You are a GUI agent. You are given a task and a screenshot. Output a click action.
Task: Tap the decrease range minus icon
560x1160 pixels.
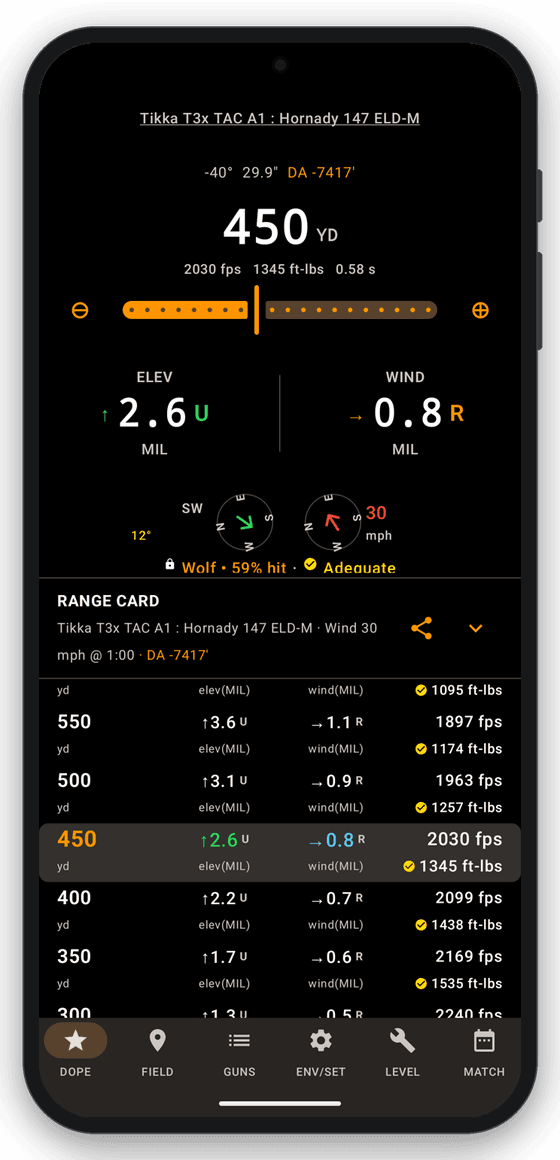point(80,310)
